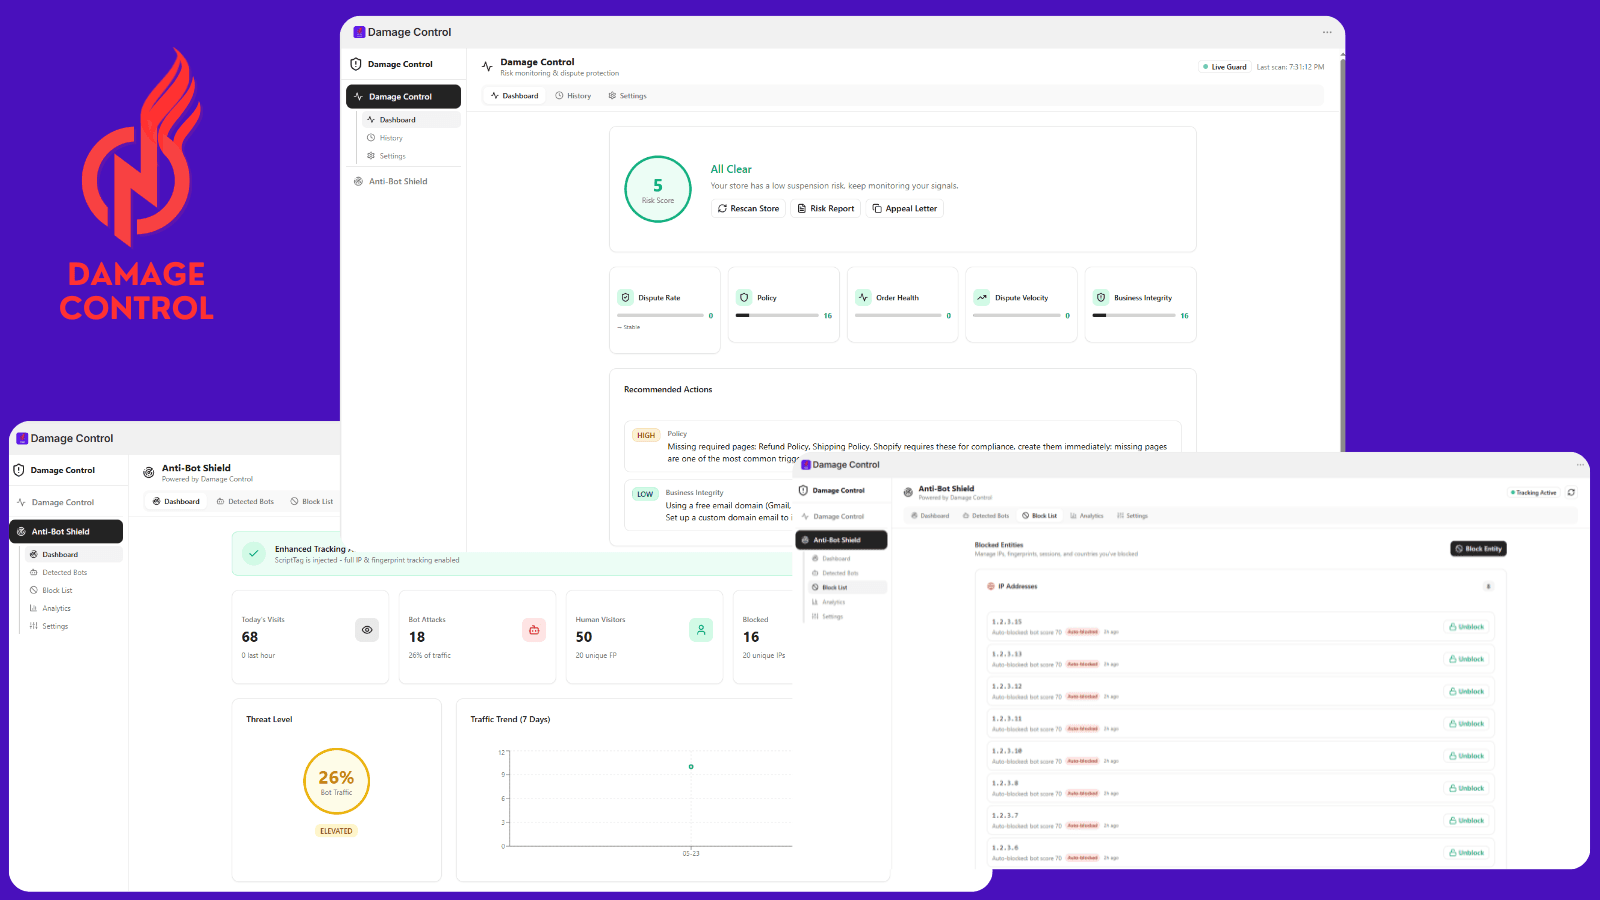1600x900 pixels.
Task: Open the Risk Report
Action: pos(826,209)
